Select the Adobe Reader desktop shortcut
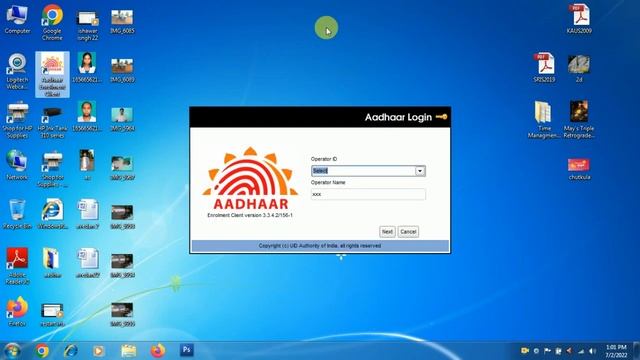Screen dimensions: 640x360 point(17,266)
